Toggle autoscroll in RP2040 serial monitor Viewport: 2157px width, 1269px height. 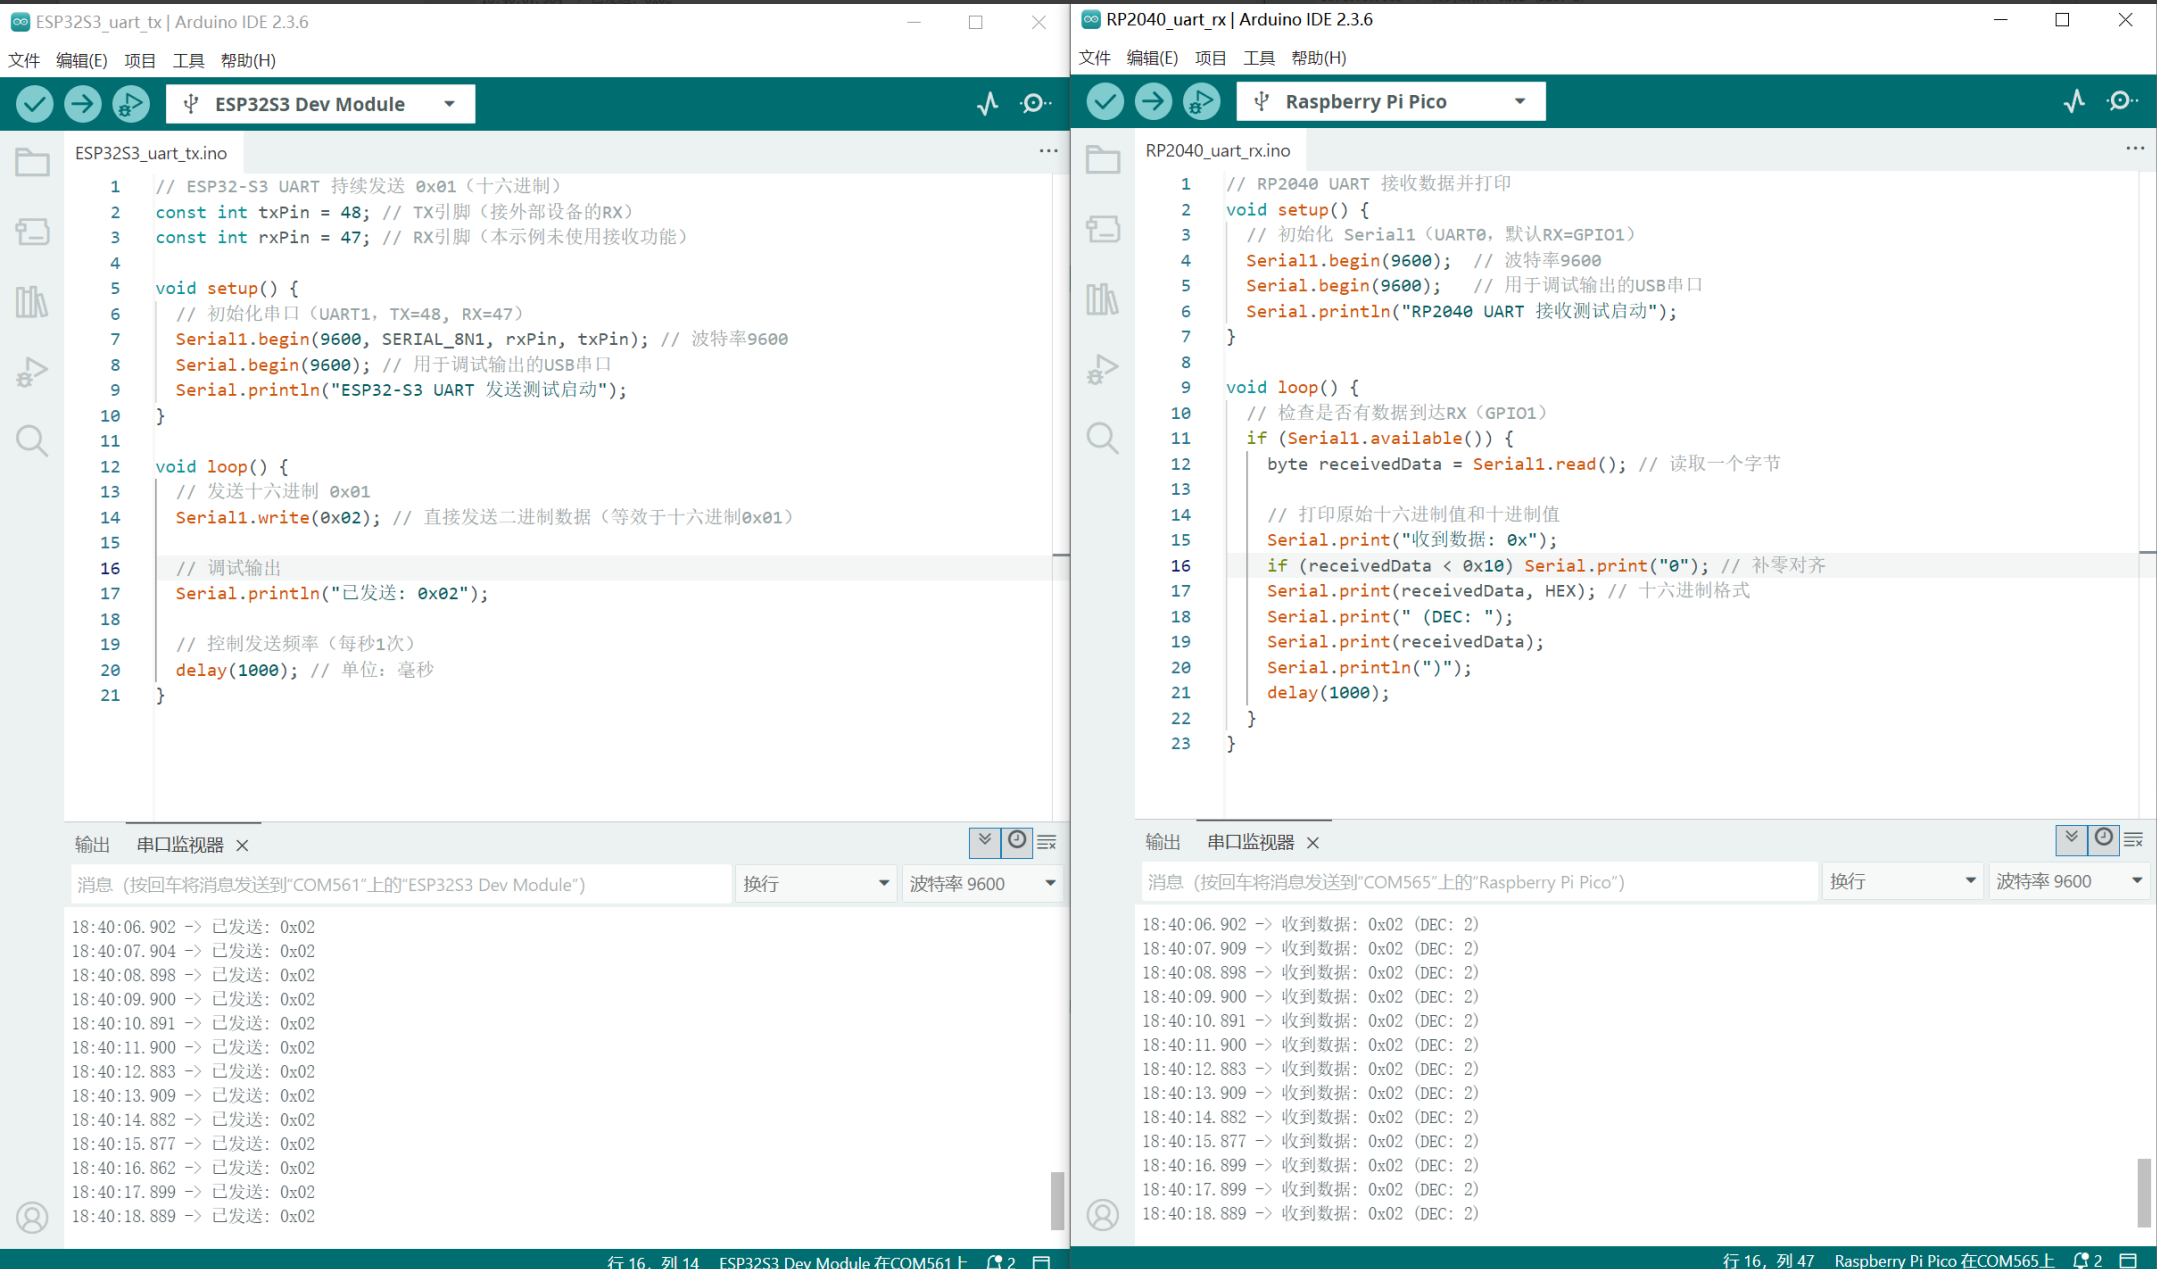pos(2071,839)
